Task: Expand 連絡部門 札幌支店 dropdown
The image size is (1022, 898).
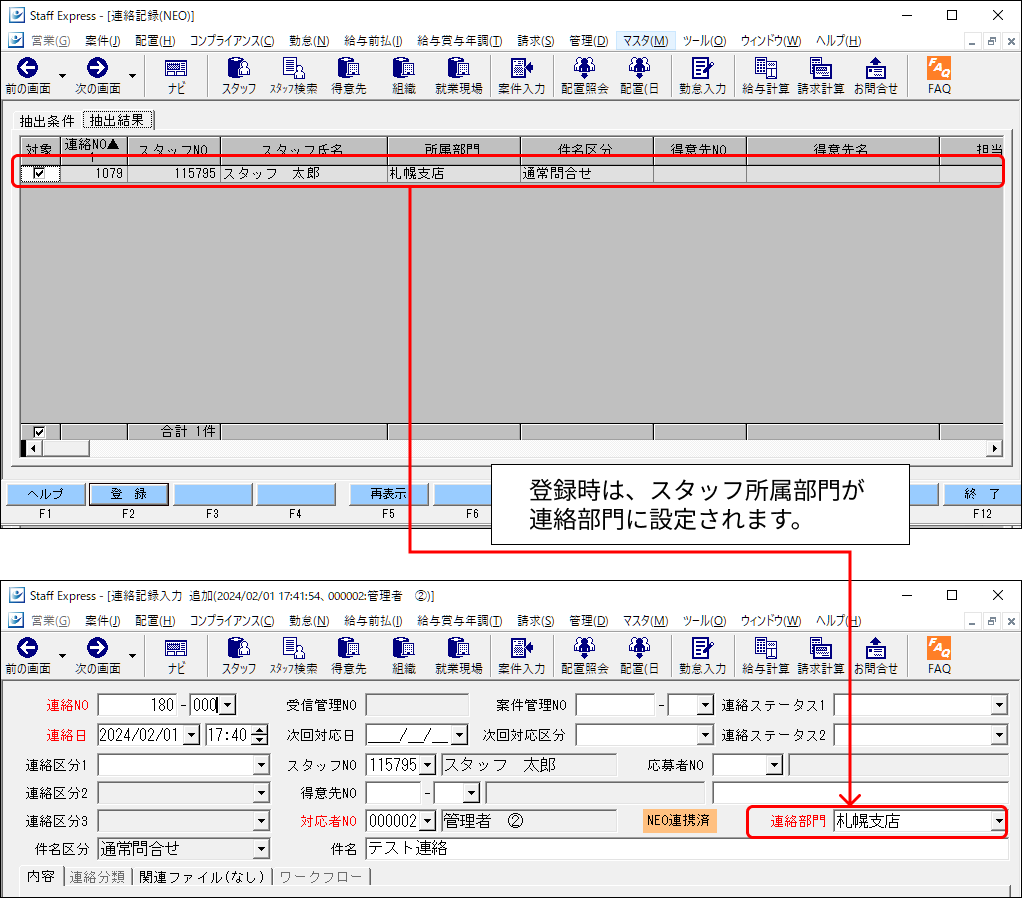Action: click(x=999, y=821)
